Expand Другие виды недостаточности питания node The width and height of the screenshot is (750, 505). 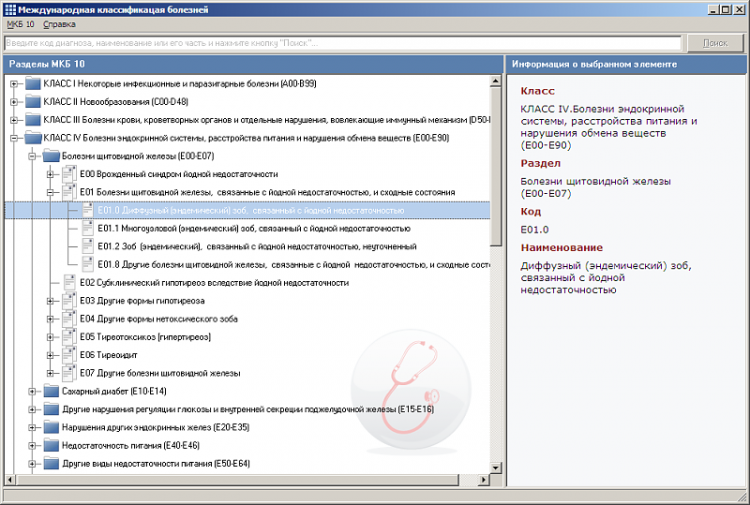(32, 464)
